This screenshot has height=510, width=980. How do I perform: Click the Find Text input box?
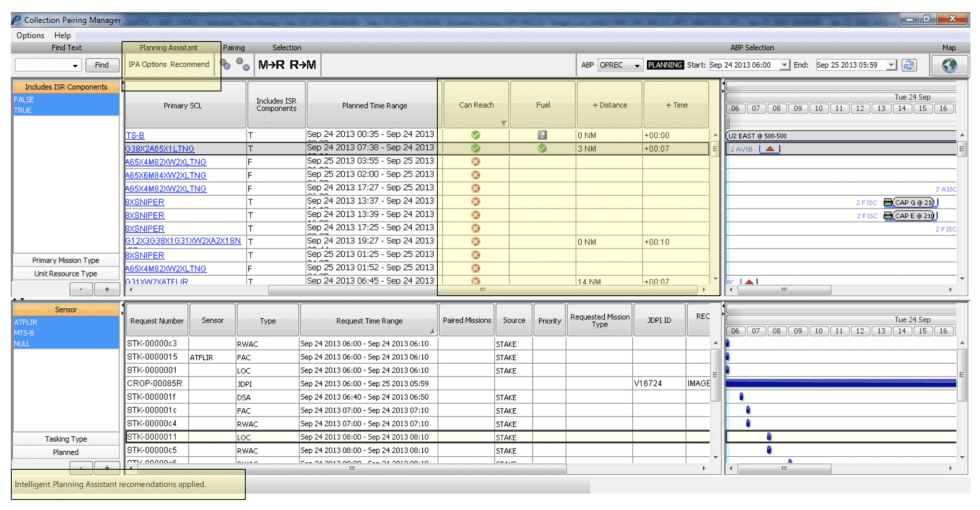click(42, 65)
